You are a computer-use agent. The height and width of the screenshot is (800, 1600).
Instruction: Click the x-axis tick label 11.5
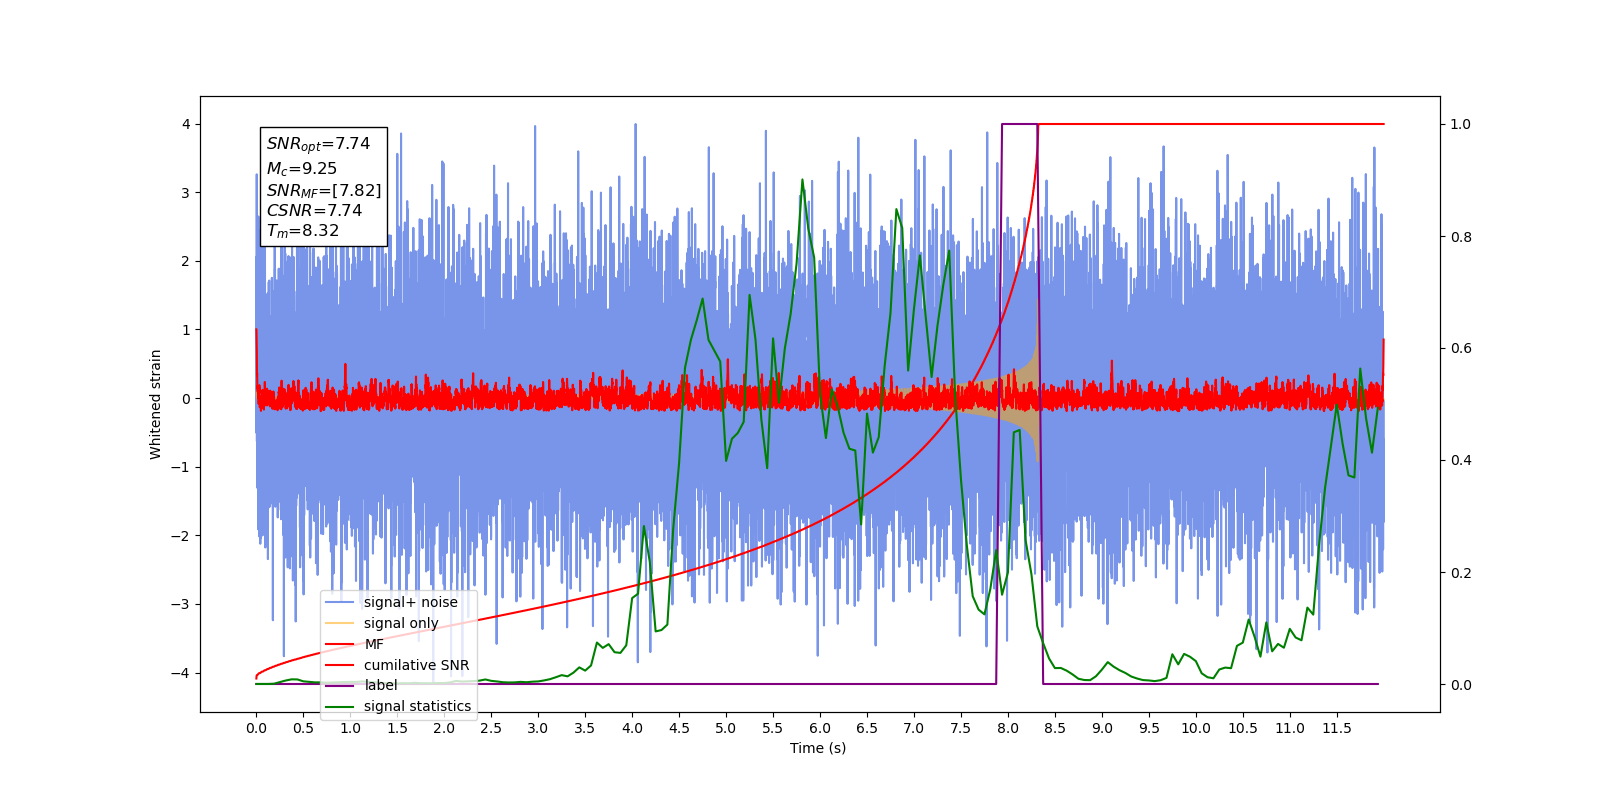[x=1337, y=728]
